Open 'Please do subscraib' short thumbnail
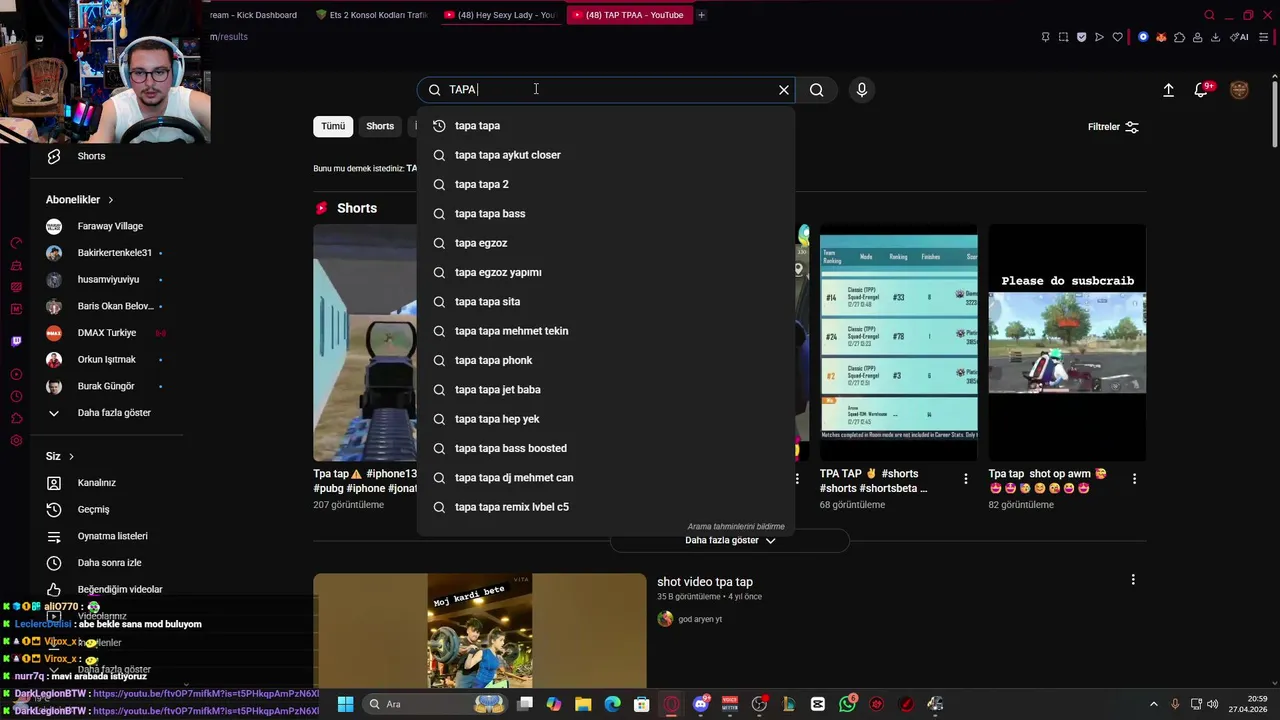The height and width of the screenshot is (720, 1280). (1067, 342)
